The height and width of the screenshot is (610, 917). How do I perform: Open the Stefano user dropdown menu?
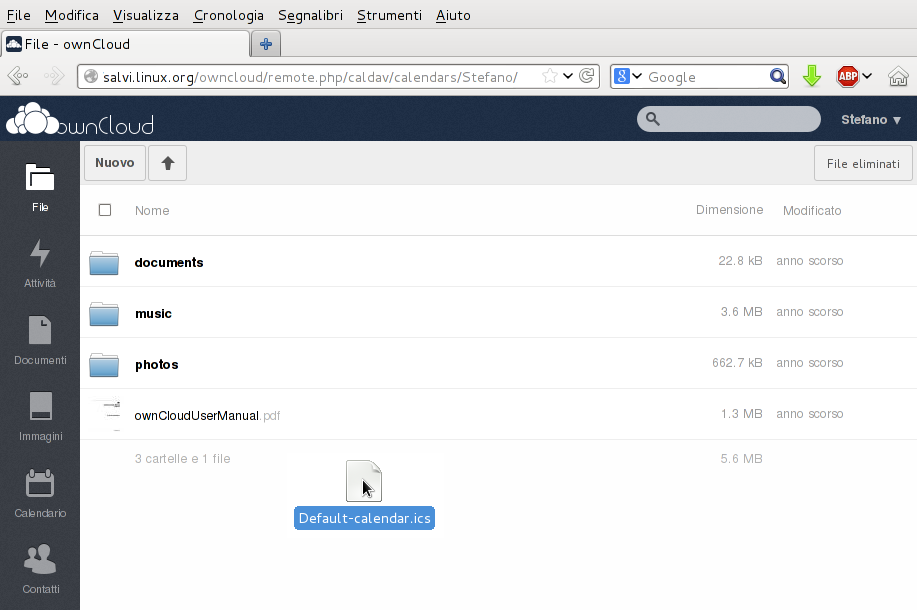coord(870,119)
